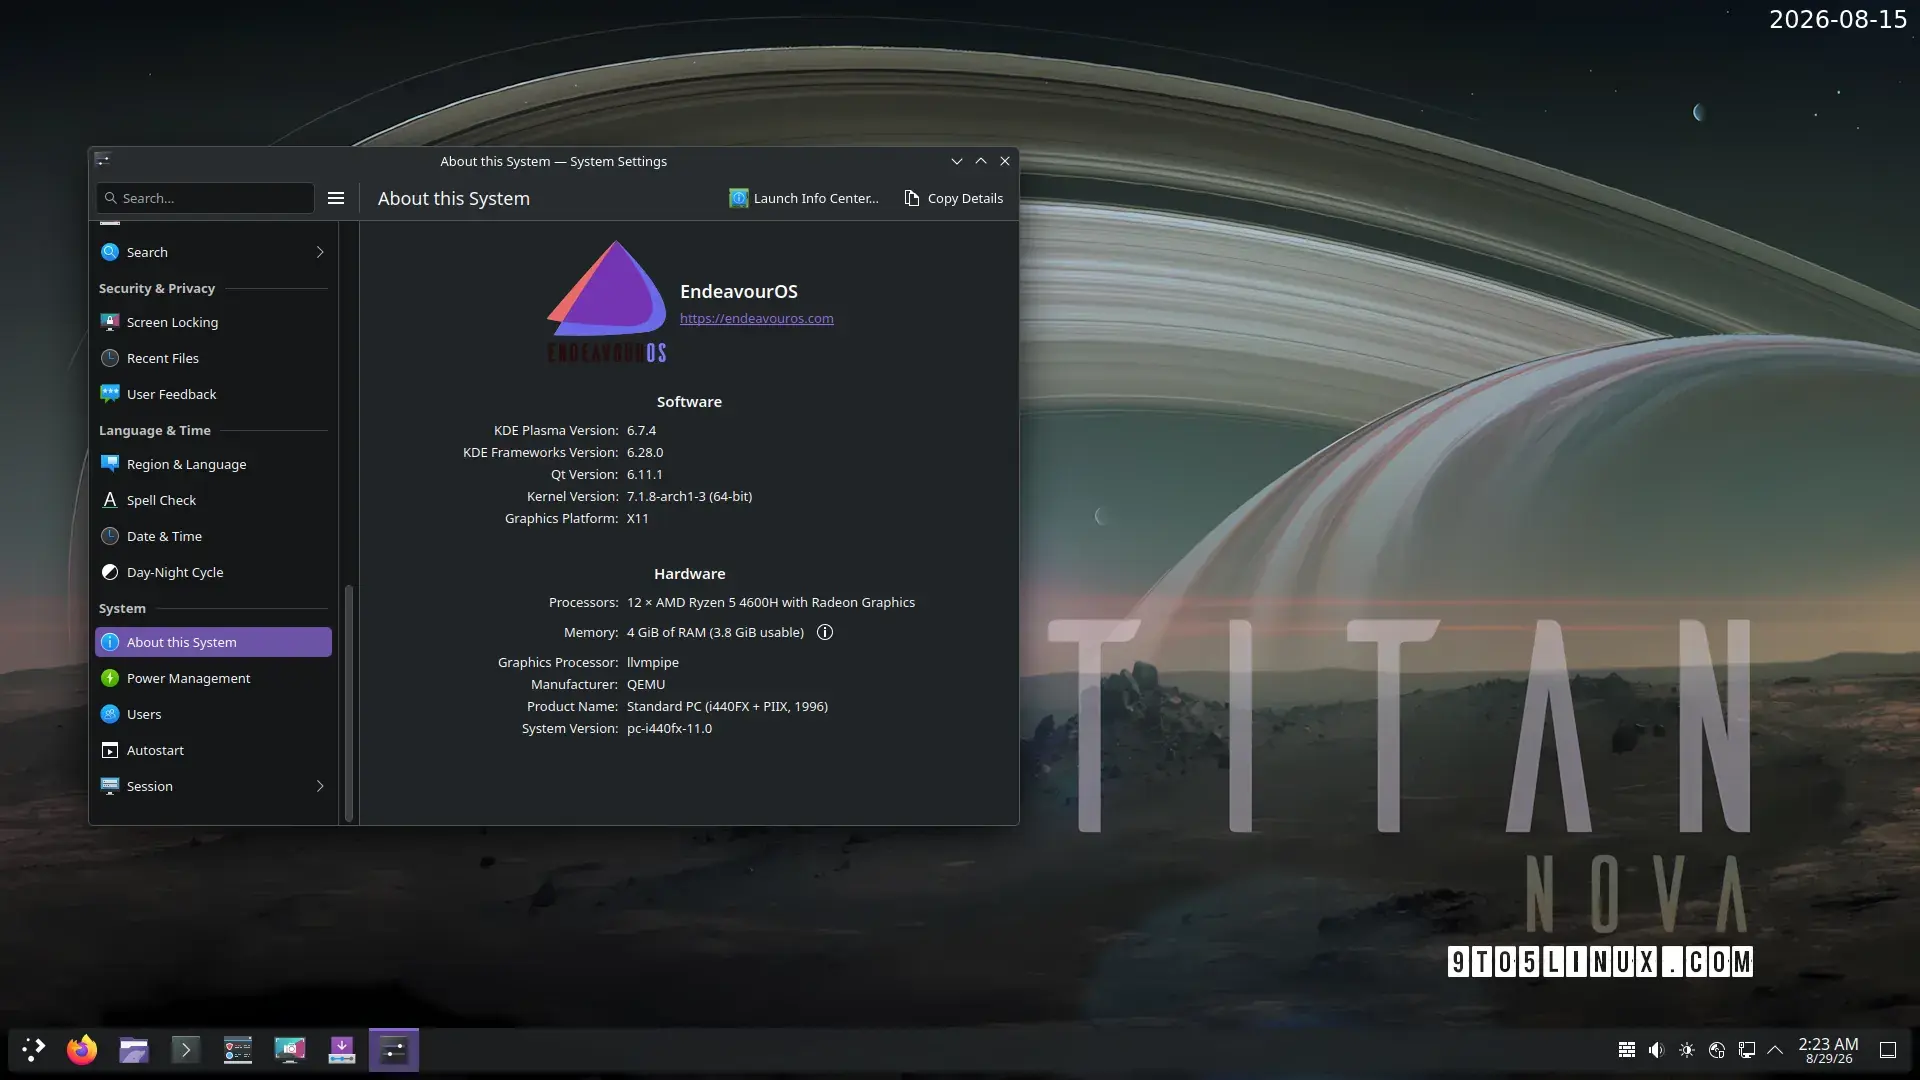Show hidden system tray icons

coord(1775,1050)
